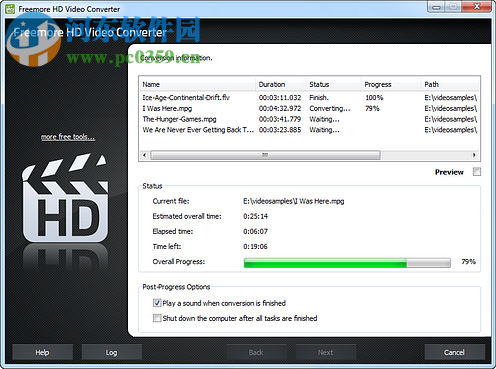Click elapsed time value 0:06:07
This screenshot has height=369, width=496.
coord(255,231)
